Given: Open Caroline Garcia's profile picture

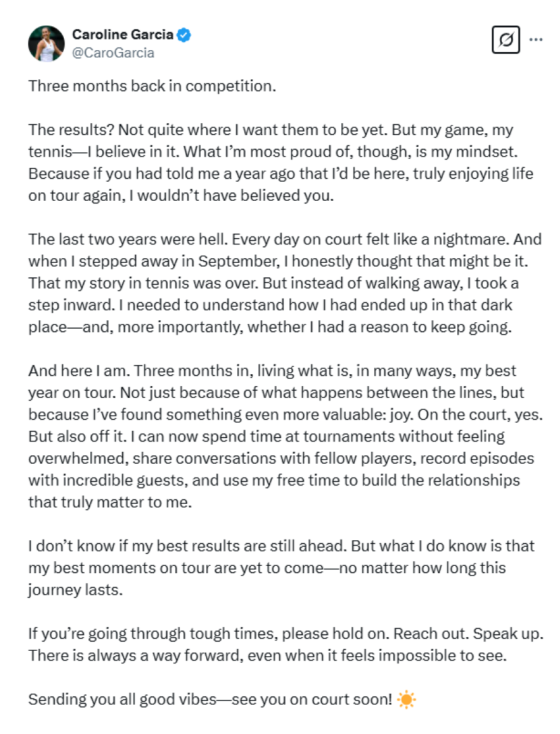Looking at the screenshot, I should point(46,44).
